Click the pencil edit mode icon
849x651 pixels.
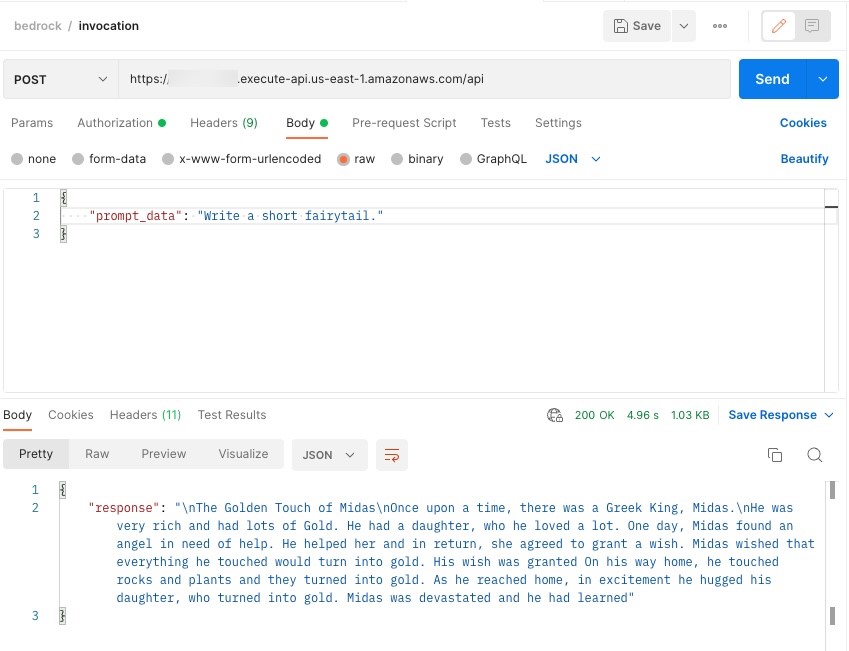[779, 26]
